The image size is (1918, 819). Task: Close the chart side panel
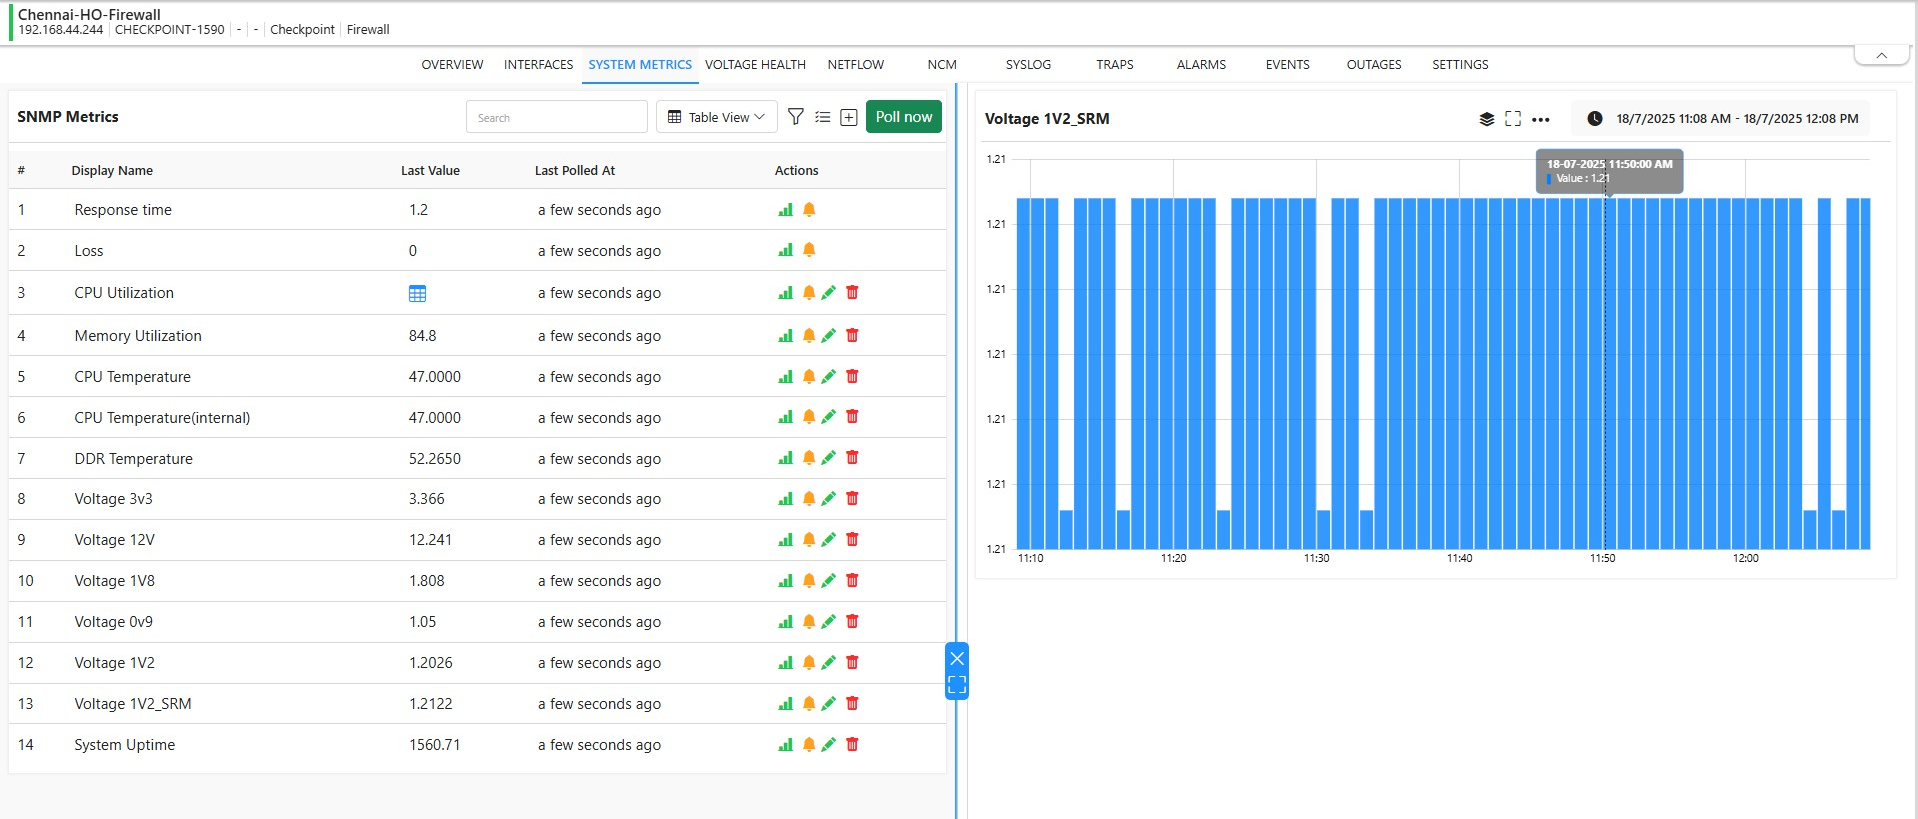pos(956,658)
